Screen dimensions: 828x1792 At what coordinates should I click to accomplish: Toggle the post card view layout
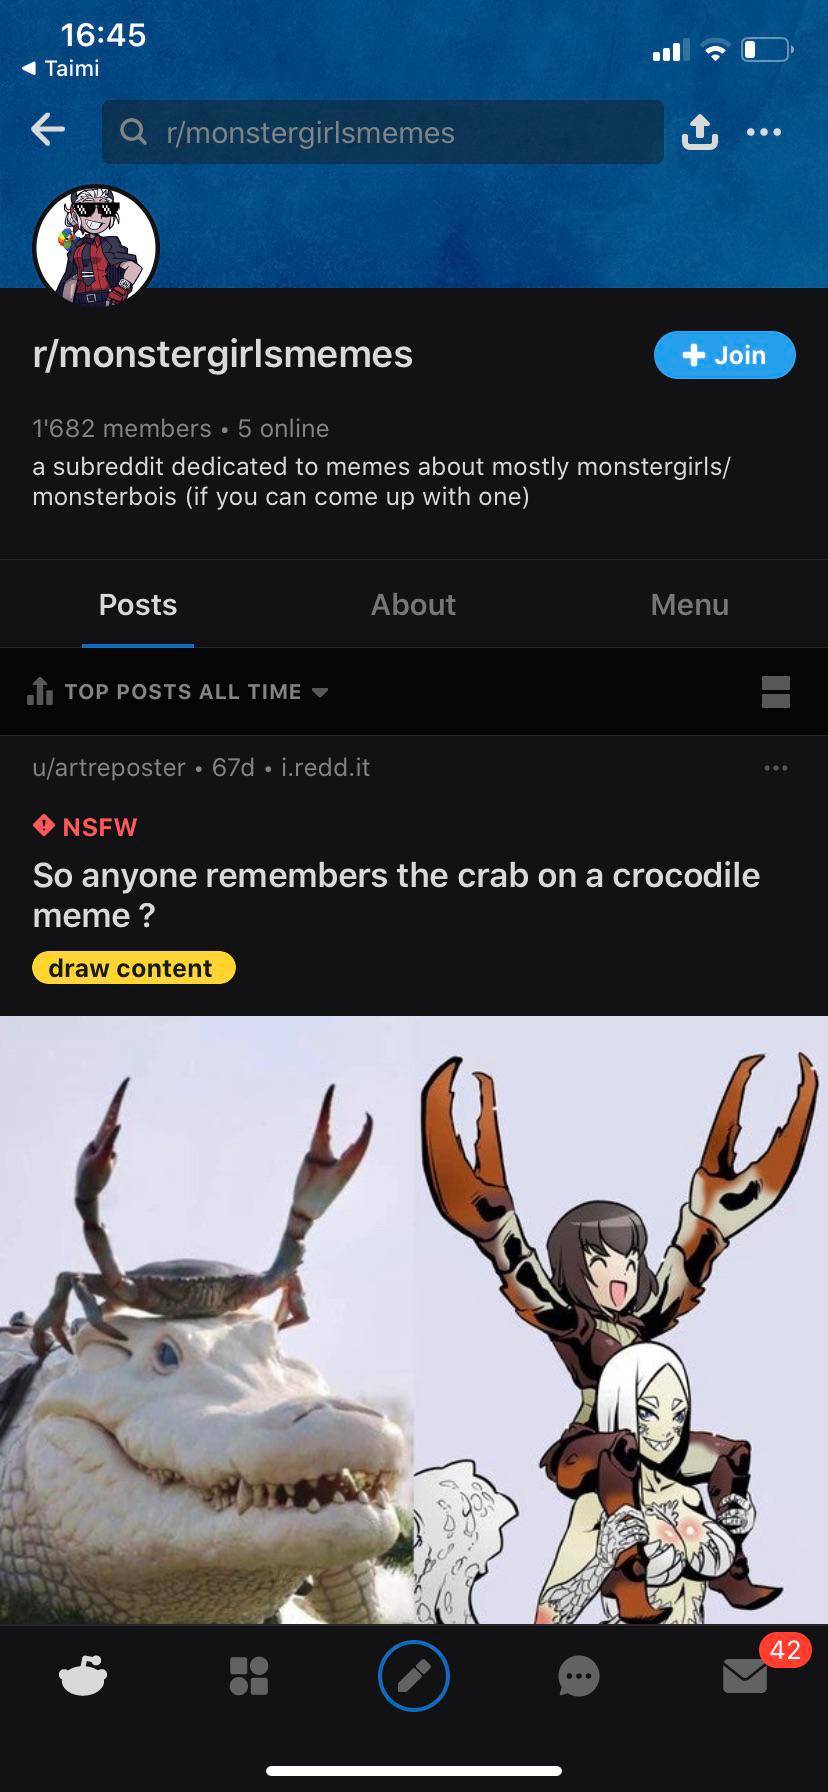tap(776, 691)
